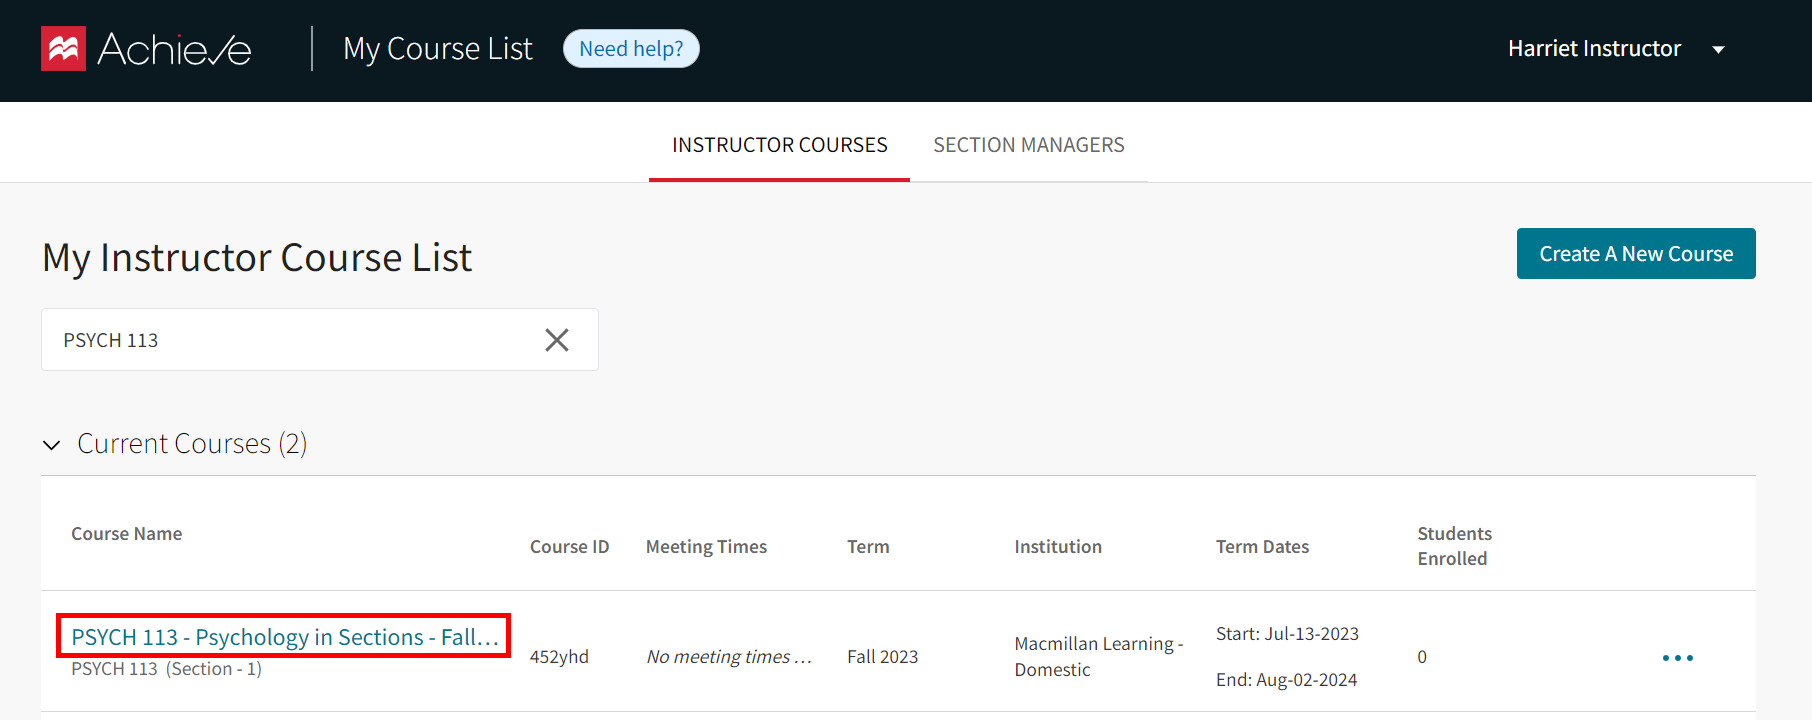Click the Institution column header
The width and height of the screenshot is (1812, 720).
click(1057, 546)
